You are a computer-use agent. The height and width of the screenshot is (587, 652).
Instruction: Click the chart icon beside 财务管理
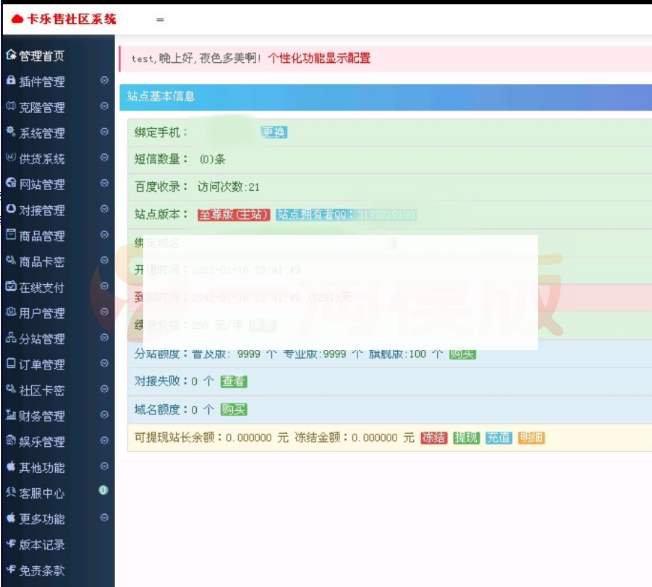[10, 415]
